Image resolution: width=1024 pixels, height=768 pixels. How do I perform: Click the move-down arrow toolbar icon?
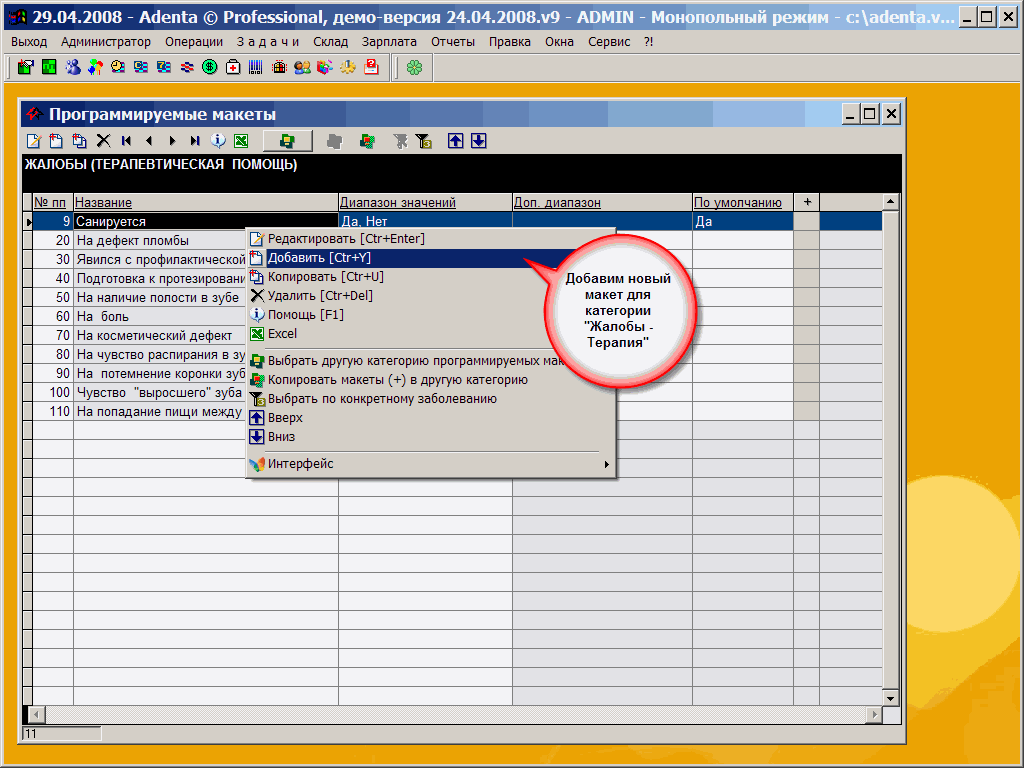(x=479, y=141)
